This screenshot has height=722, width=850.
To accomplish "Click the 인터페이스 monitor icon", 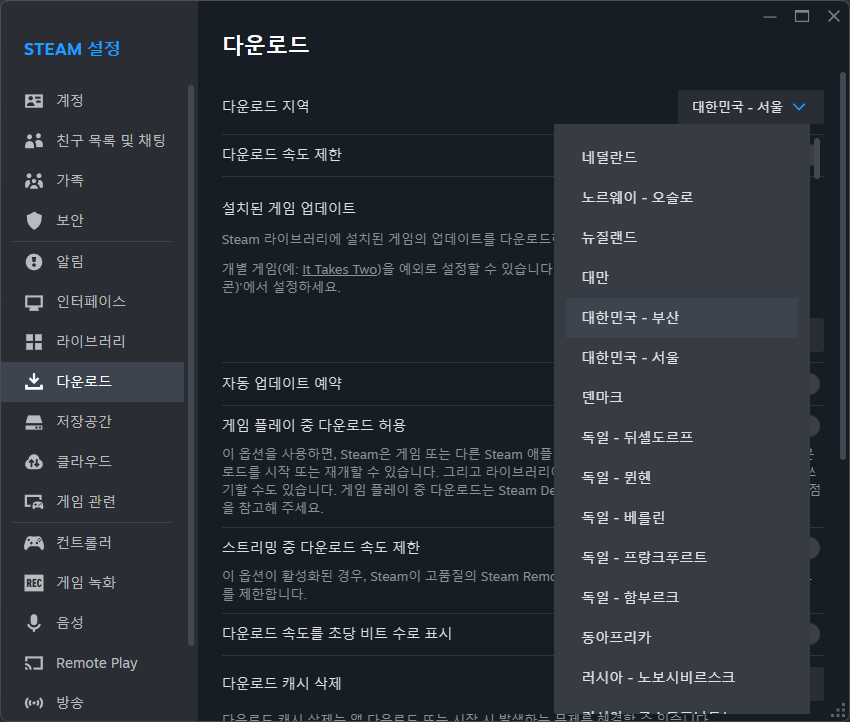I will [34, 302].
